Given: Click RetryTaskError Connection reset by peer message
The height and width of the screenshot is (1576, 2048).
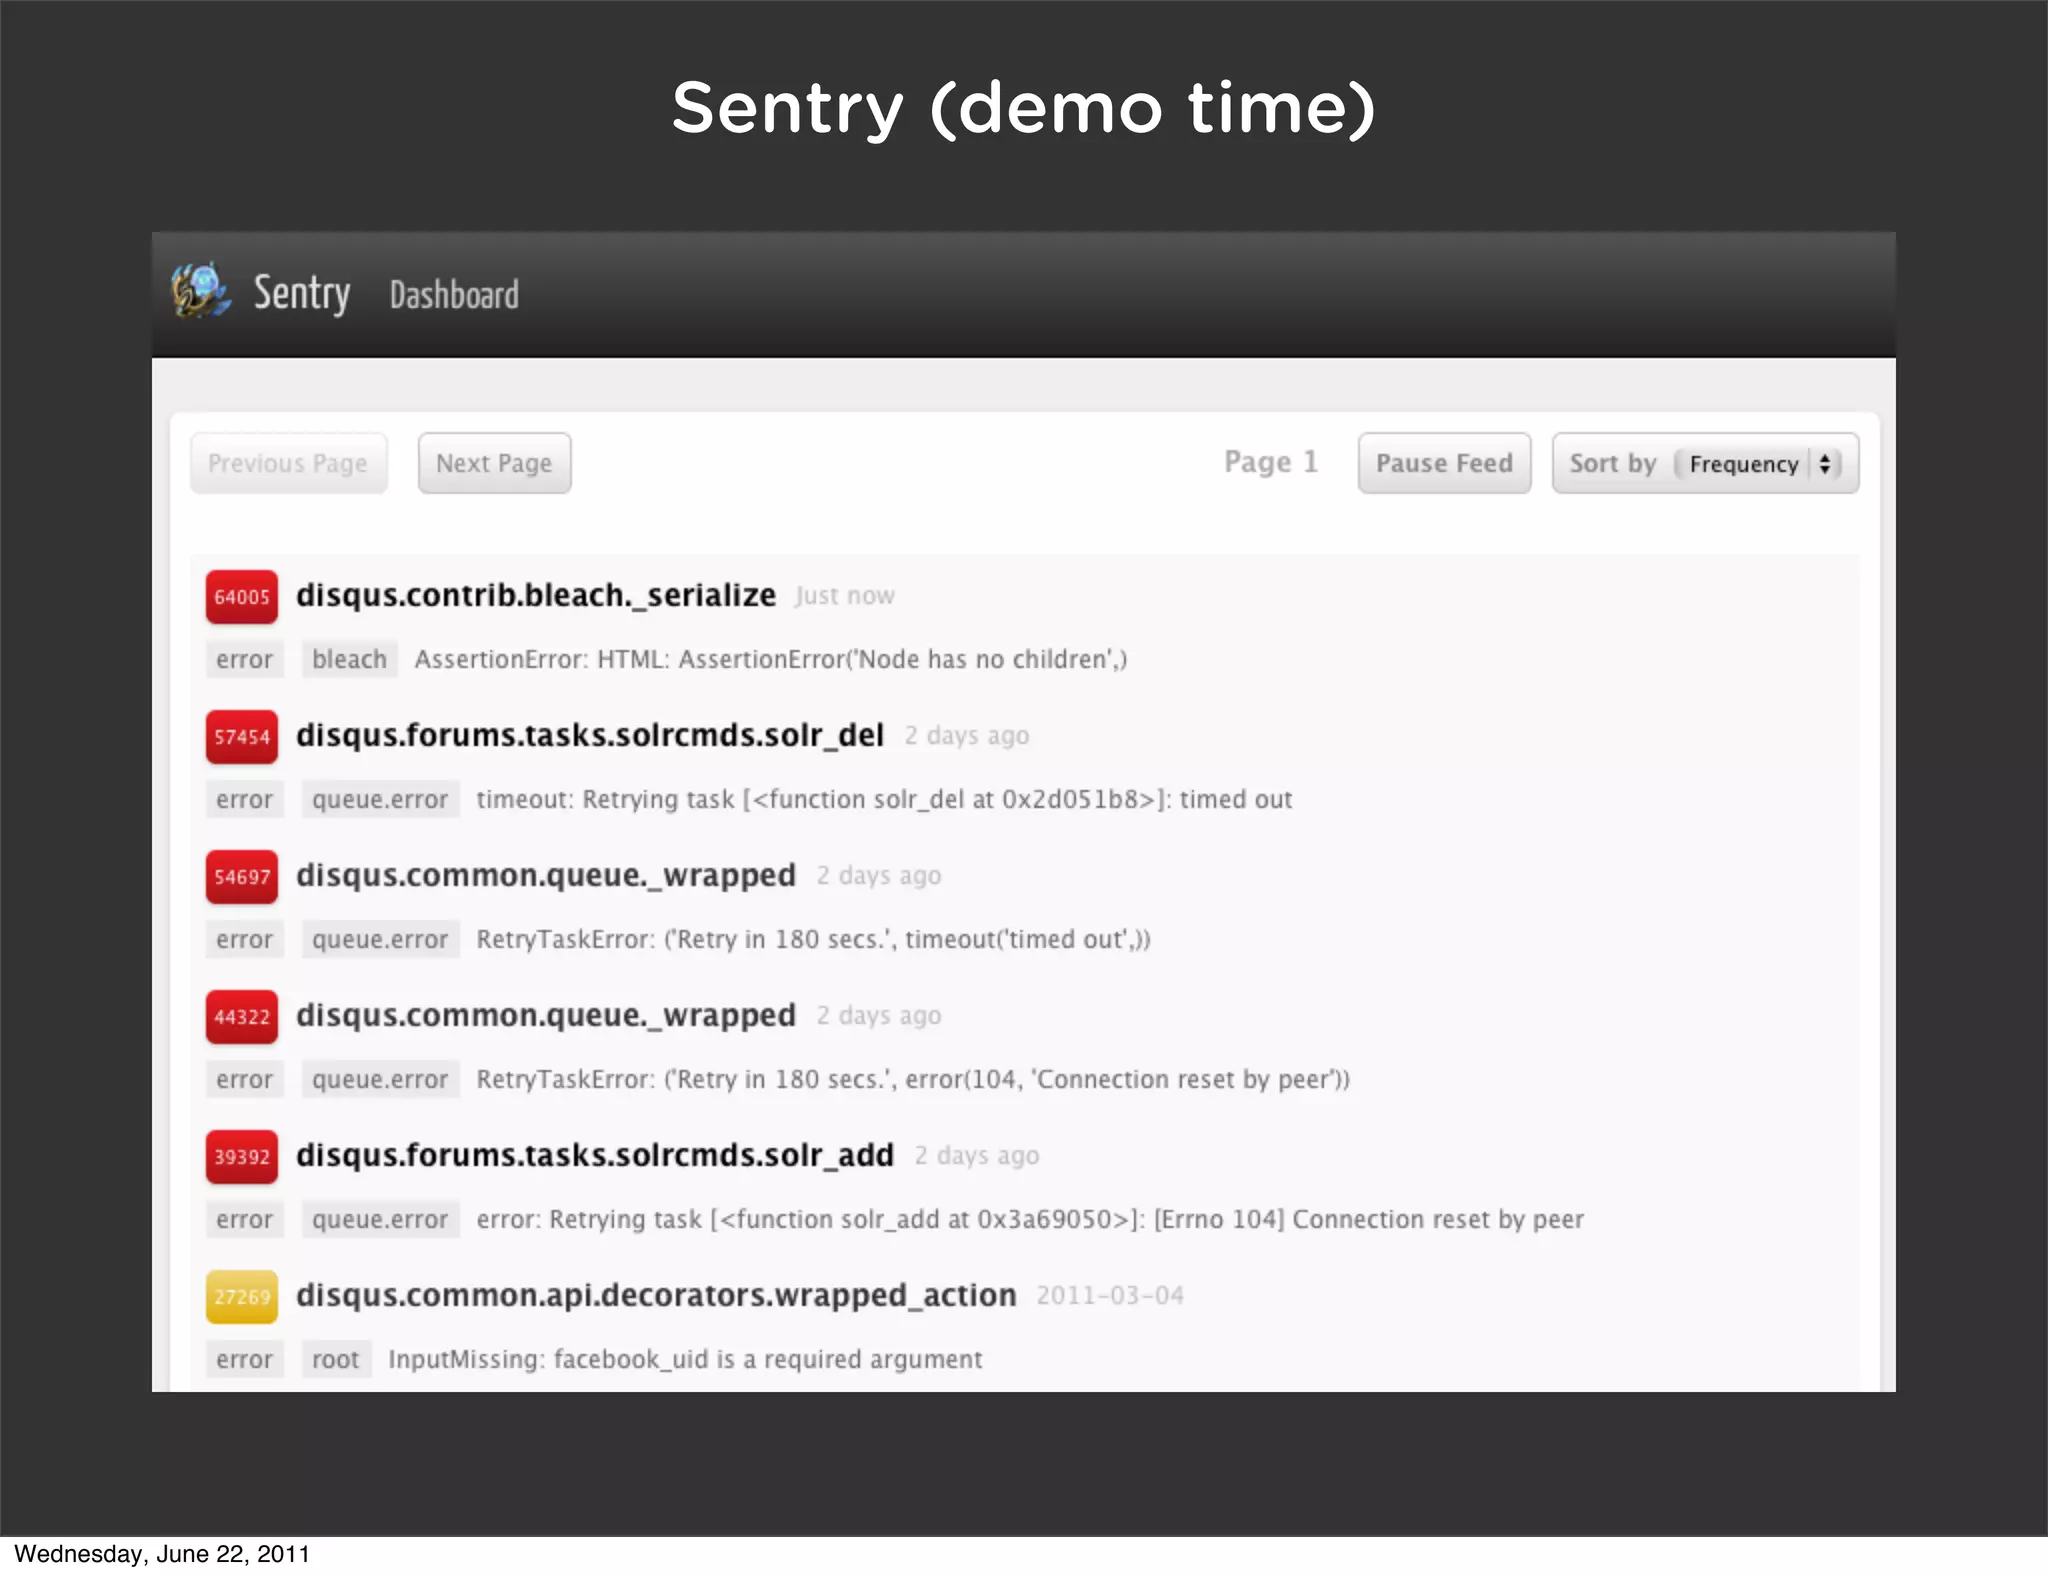Looking at the screenshot, I should click(x=913, y=1079).
